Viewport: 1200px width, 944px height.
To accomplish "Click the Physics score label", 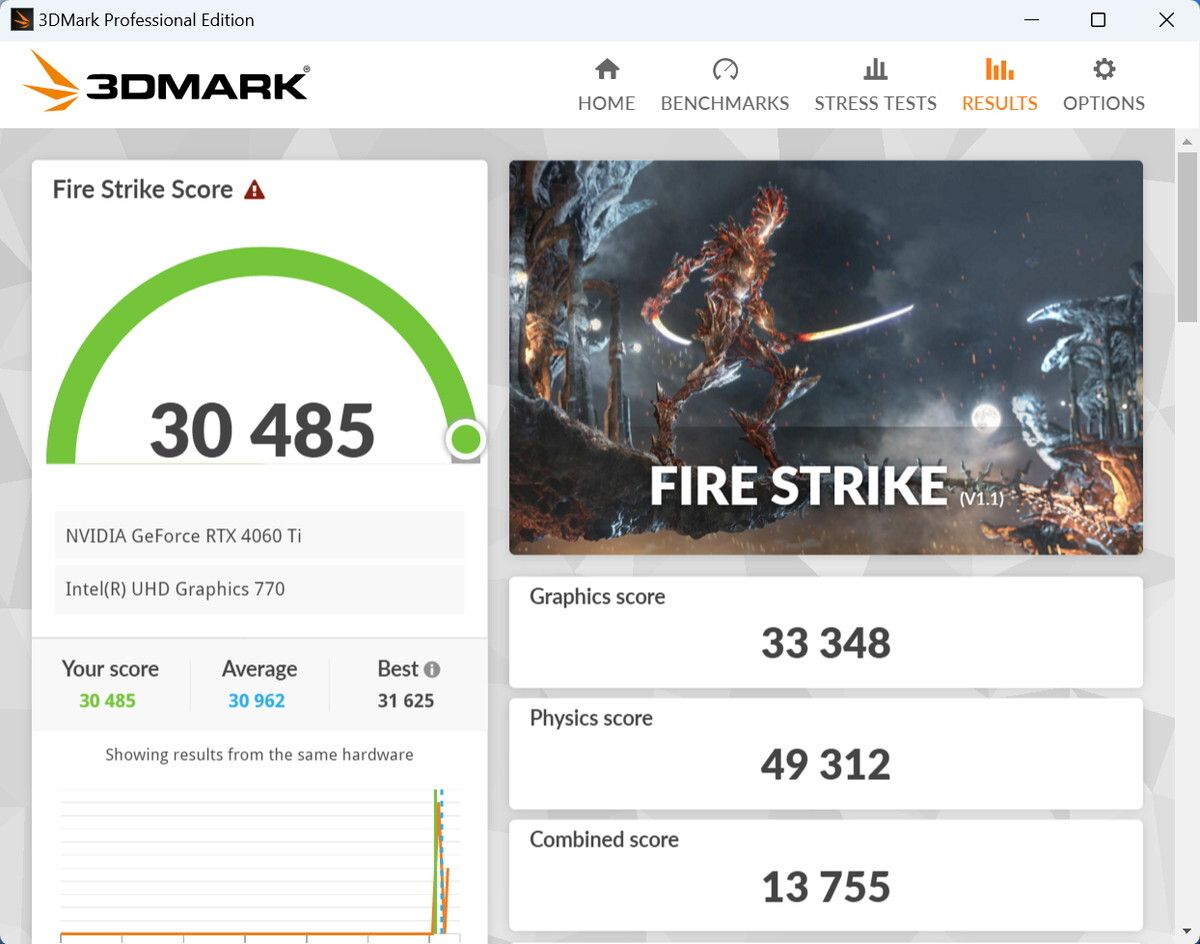I will click(591, 718).
